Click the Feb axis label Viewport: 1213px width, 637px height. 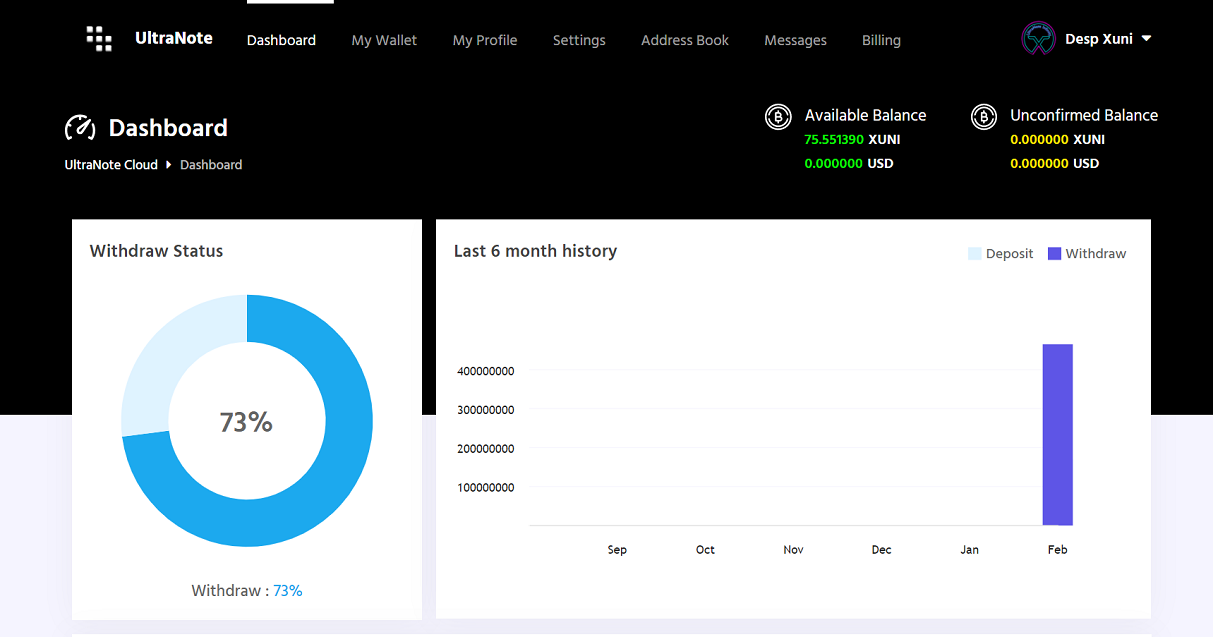click(x=1057, y=550)
